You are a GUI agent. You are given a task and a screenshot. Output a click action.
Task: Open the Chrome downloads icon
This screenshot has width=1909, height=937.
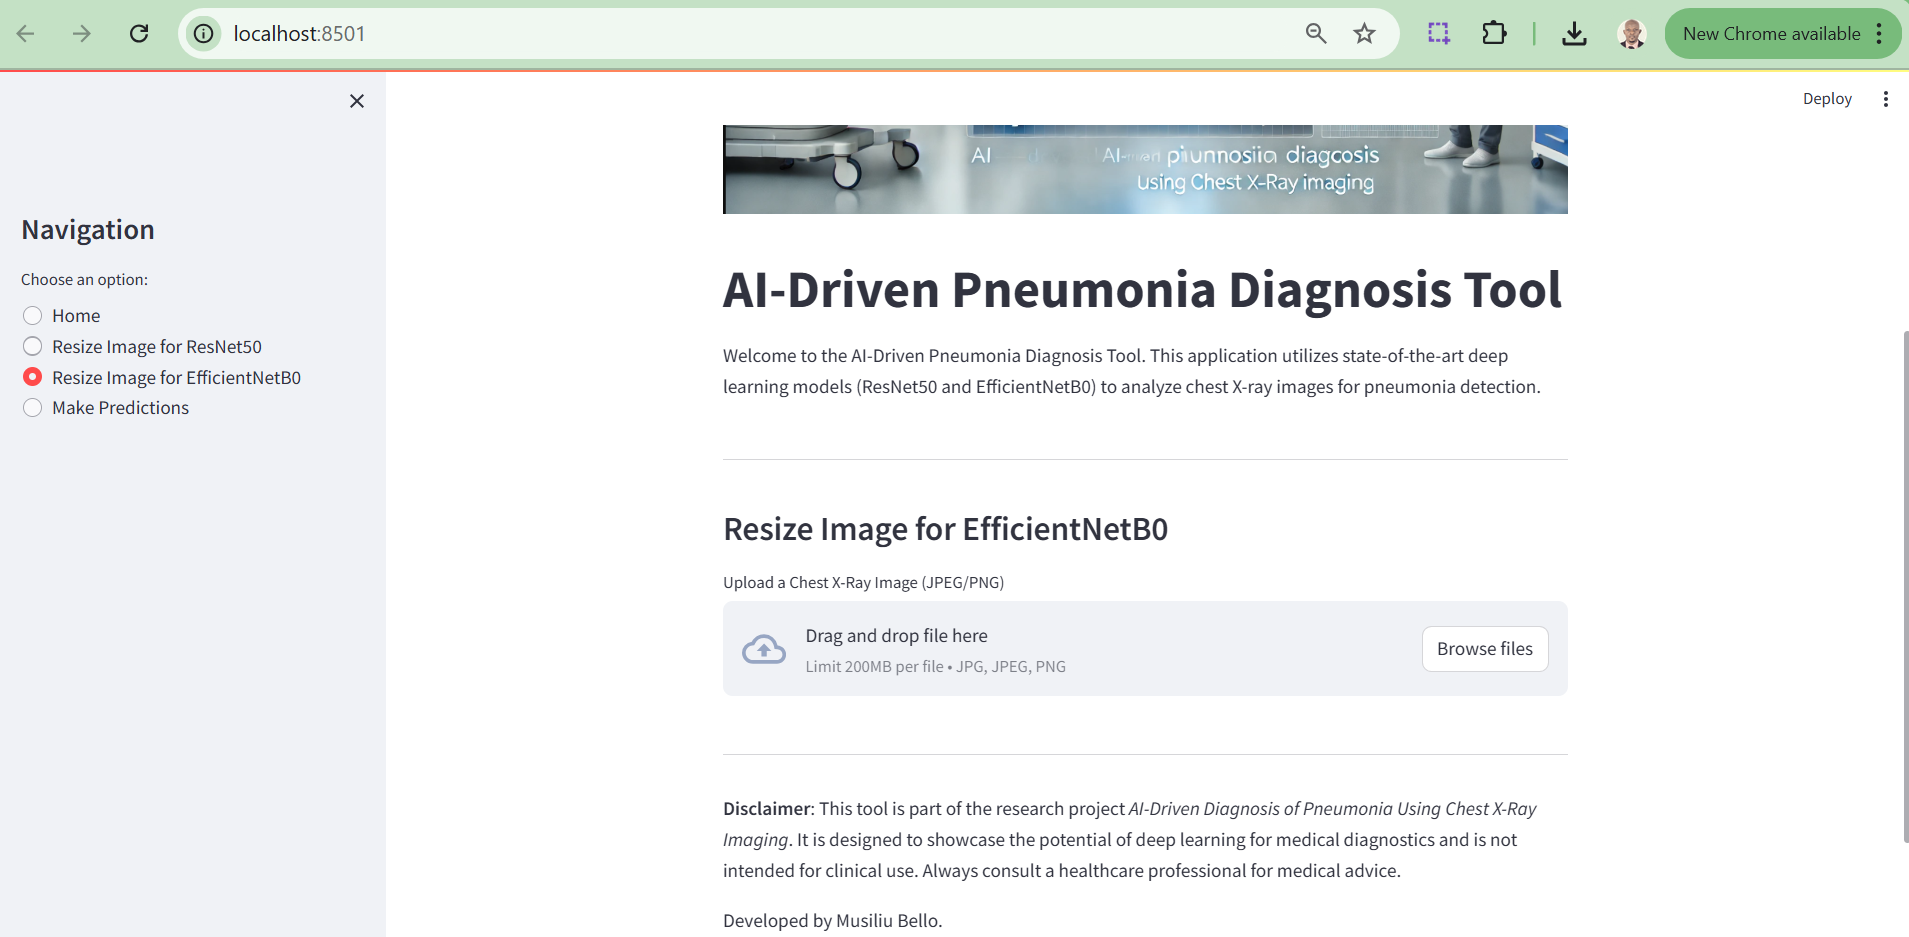coord(1574,34)
